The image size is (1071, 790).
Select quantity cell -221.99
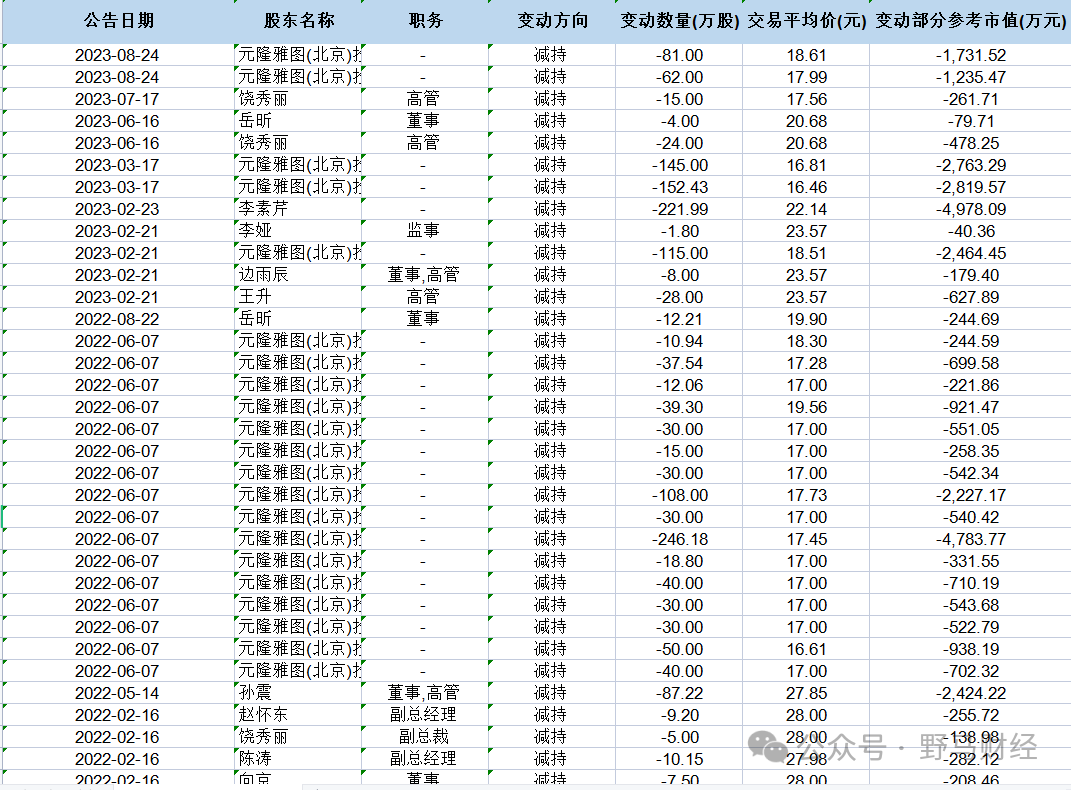680,209
